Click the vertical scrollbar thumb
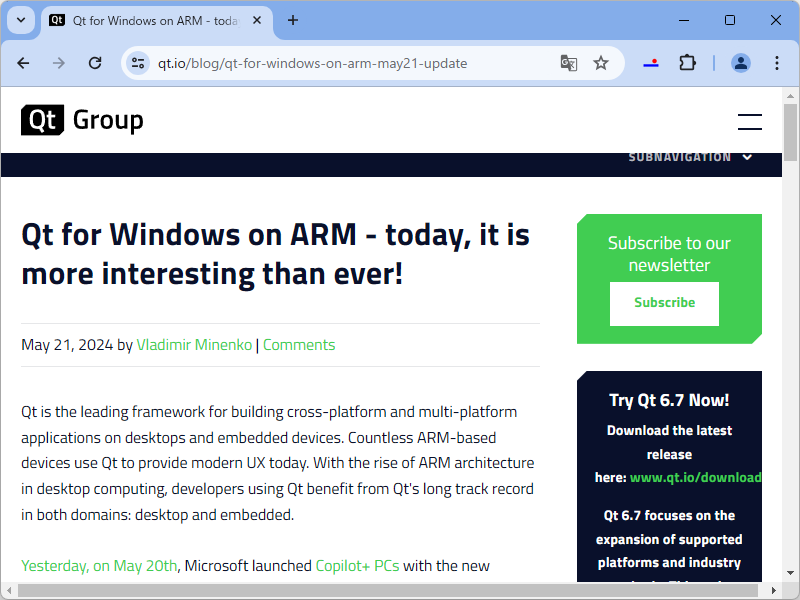The width and height of the screenshot is (800, 600). click(790, 133)
